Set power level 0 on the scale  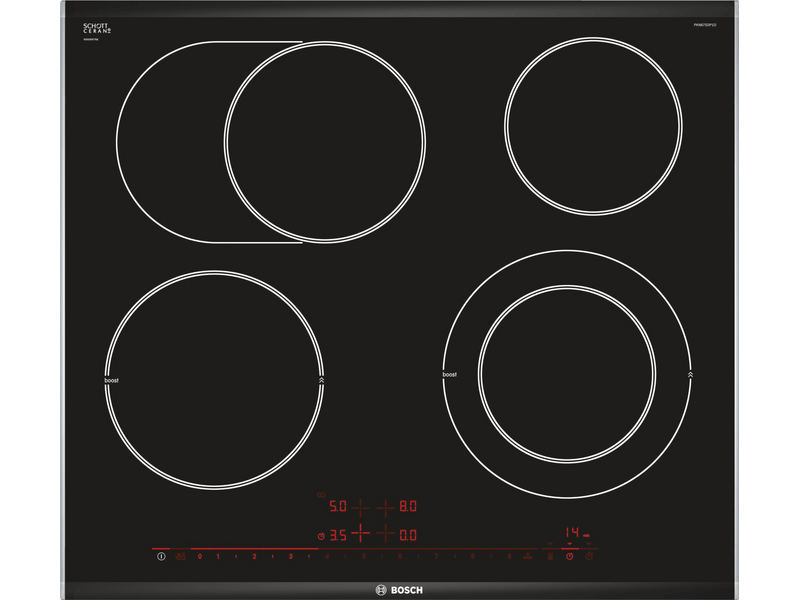(199, 555)
